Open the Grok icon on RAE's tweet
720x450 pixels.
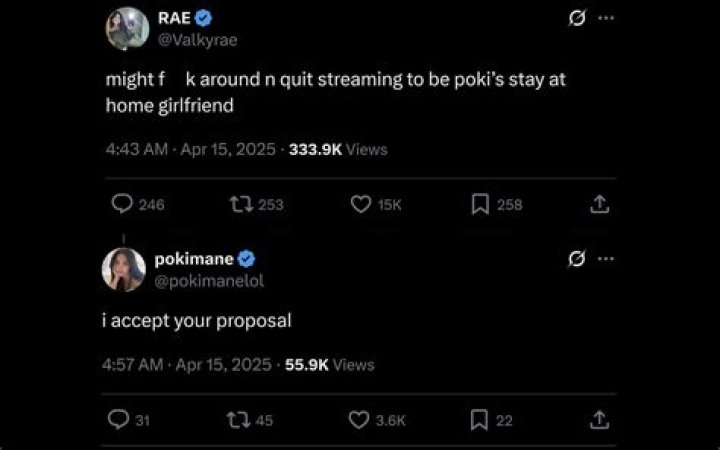pyautogui.click(x=577, y=18)
